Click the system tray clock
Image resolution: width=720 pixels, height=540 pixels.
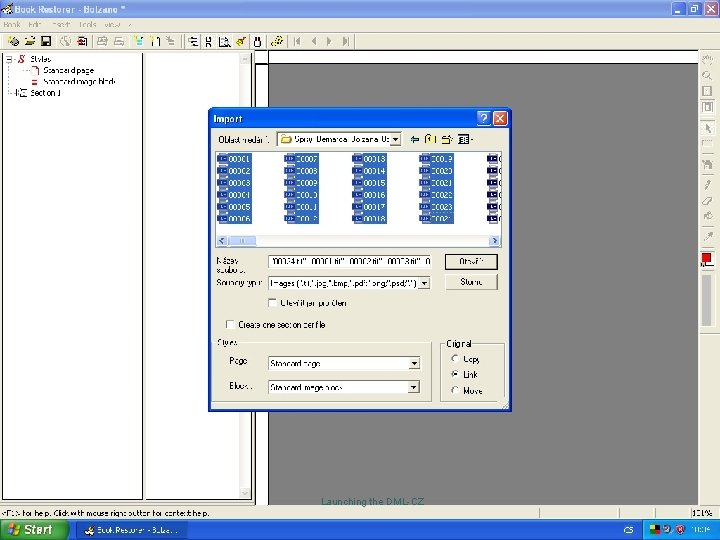[703, 530]
